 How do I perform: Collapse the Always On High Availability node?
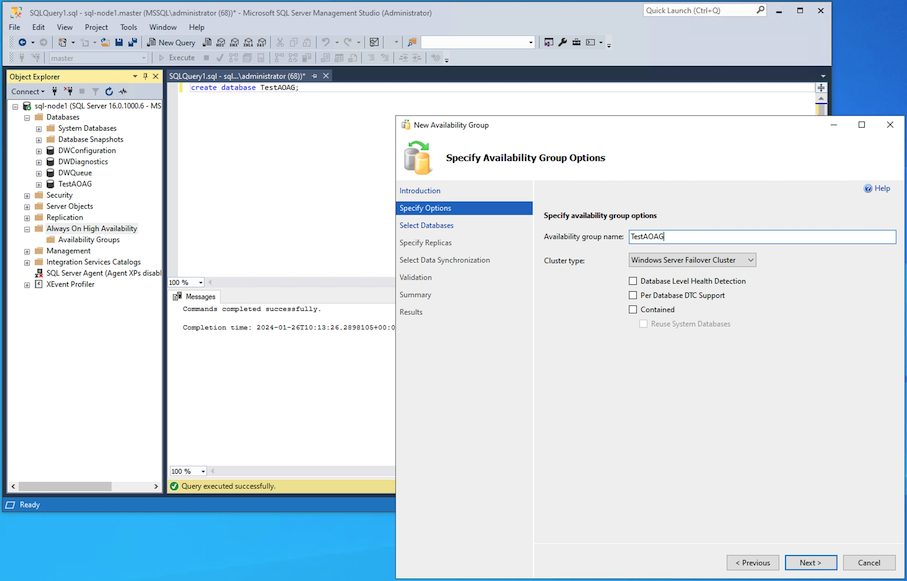coord(27,229)
